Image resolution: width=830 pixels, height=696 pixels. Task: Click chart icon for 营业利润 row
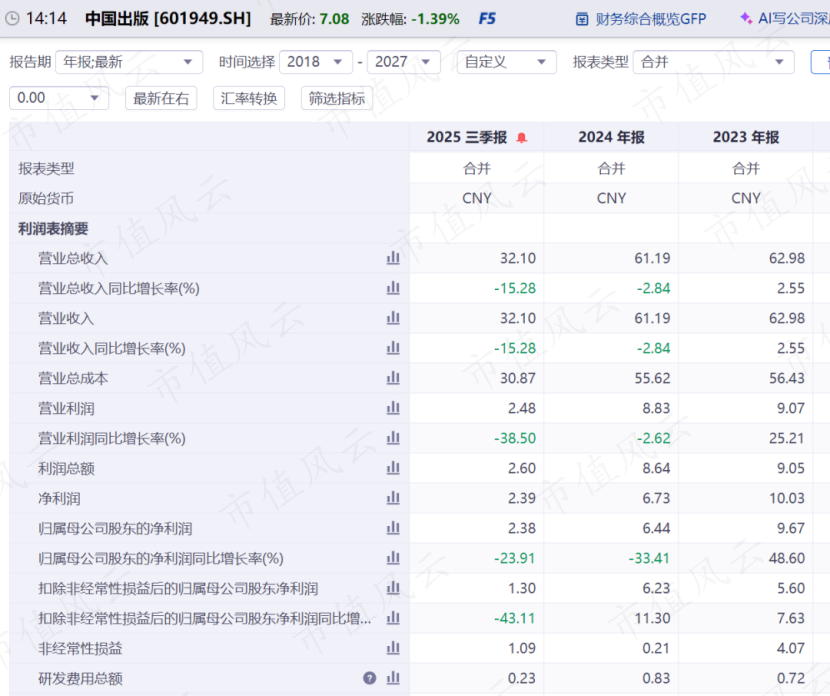tap(393, 408)
